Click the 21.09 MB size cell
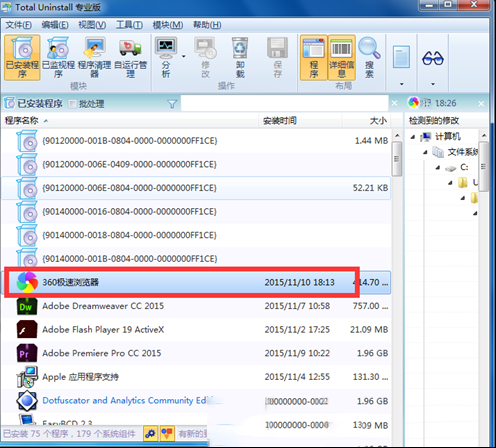The image size is (496, 448). pyautogui.click(x=369, y=330)
